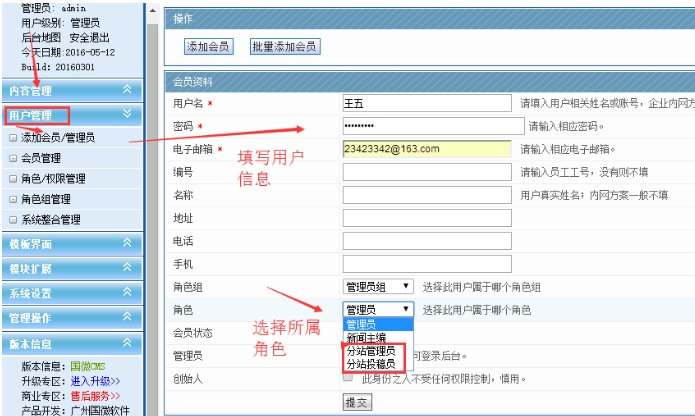Pick 新闻主编 in the role dropdown list
The width and height of the screenshot is (695, 416).
tap(366, 338)
